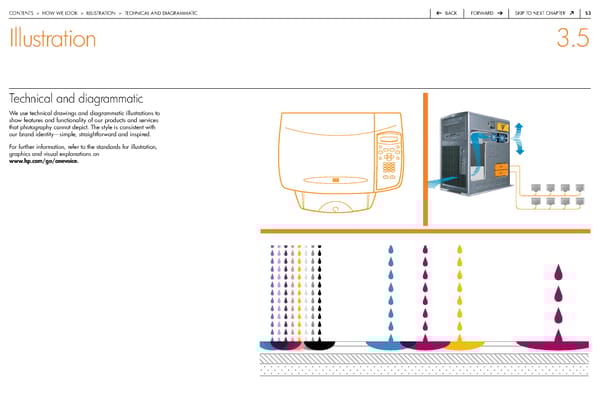Screen dimensions: 600x400
Task: Click the HP logo on the printer tray
Action: (x=337, y=181)
